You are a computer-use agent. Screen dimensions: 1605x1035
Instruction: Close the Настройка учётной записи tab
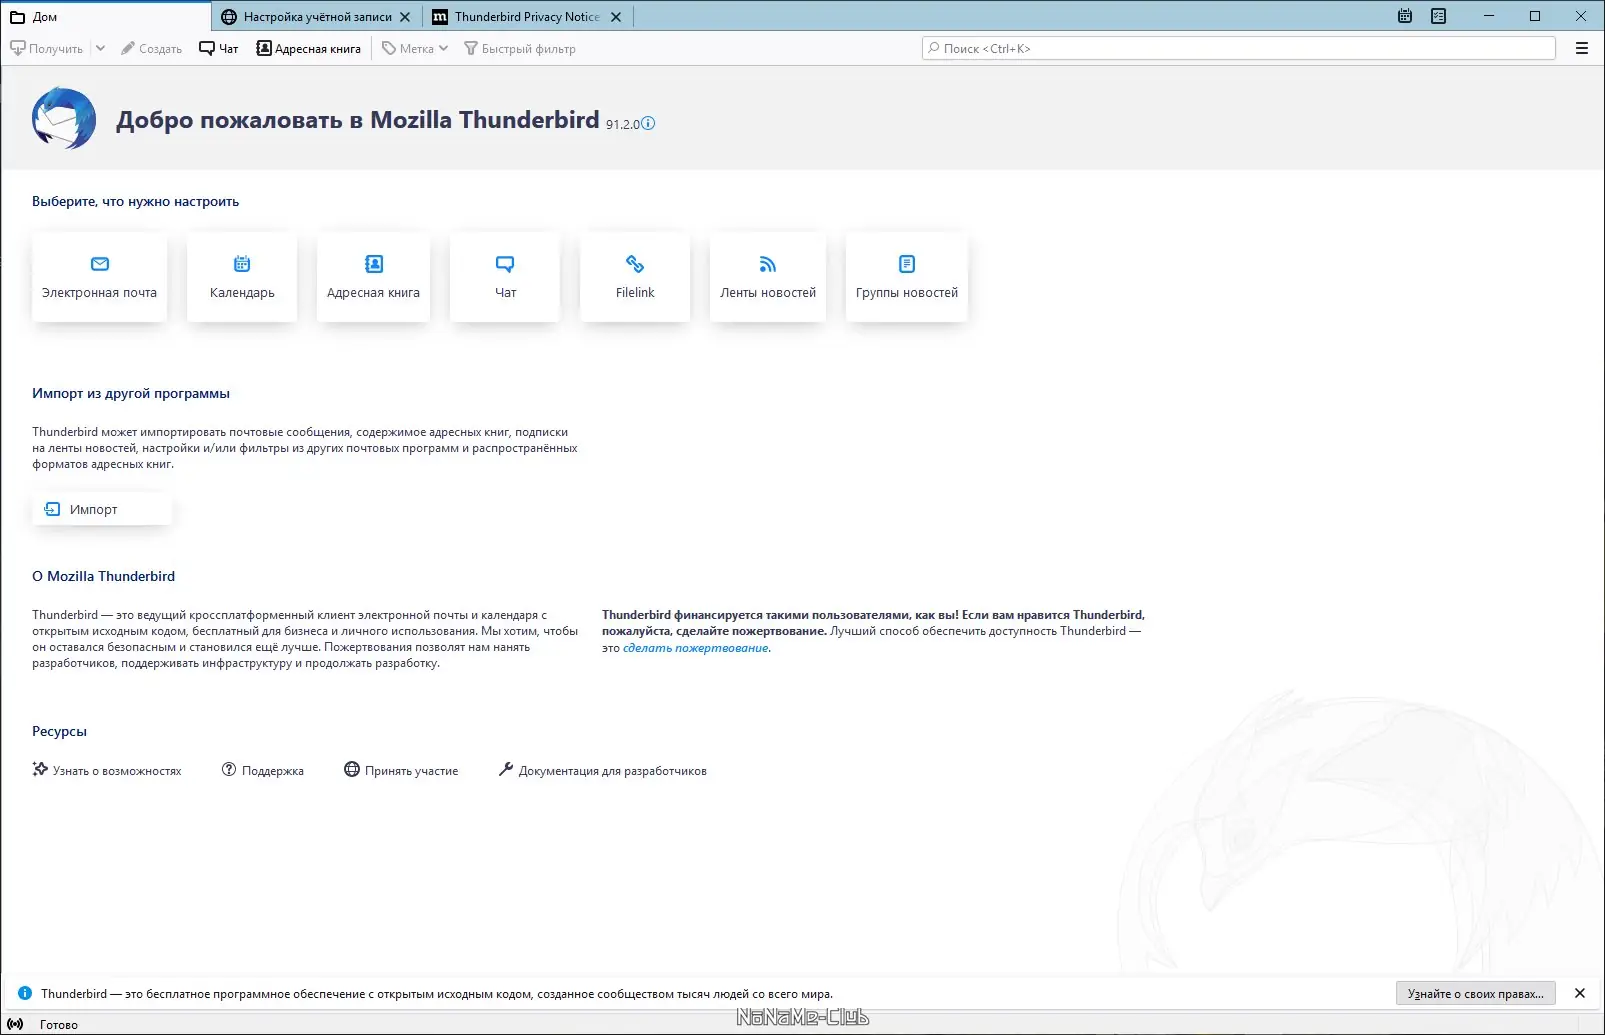click(x=405, y=17)
